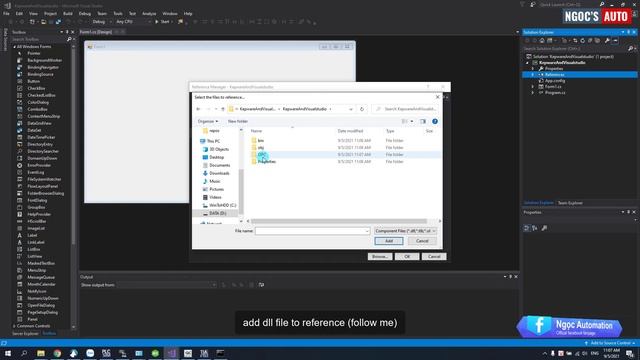Click Cancel in Reference Manager

click(x=434, y=256)
